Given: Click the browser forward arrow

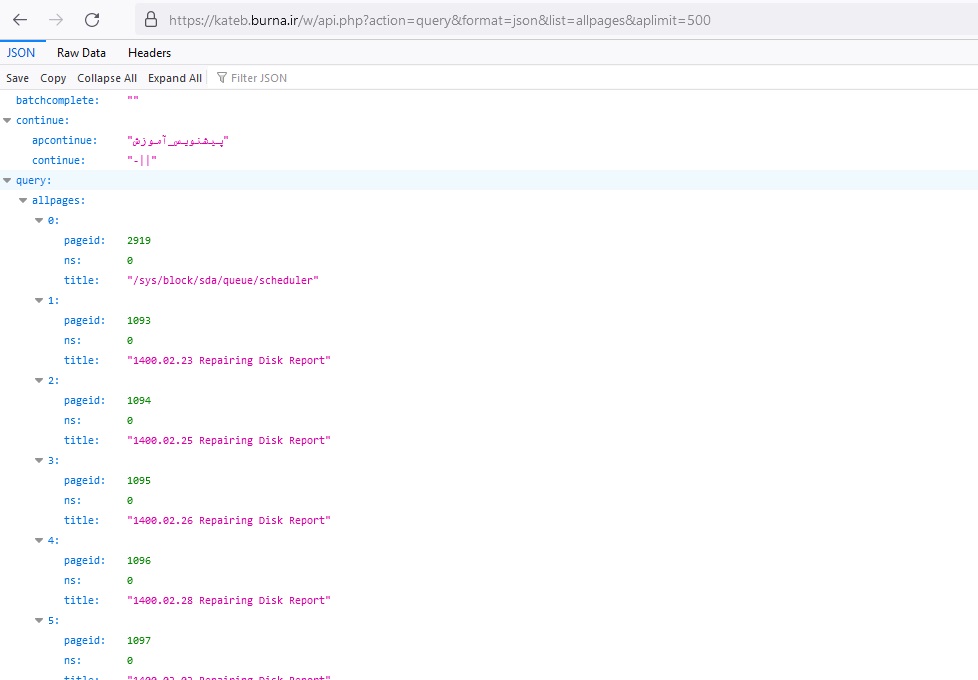Looking at the screenshot, I should (x=56, y=20).
